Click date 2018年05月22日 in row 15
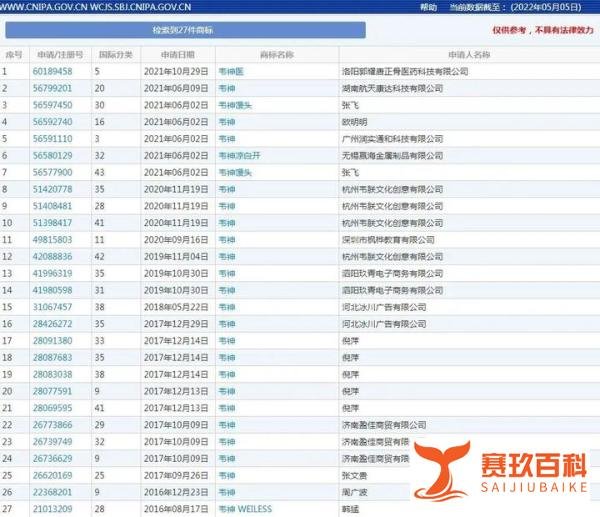 (176, 307)
